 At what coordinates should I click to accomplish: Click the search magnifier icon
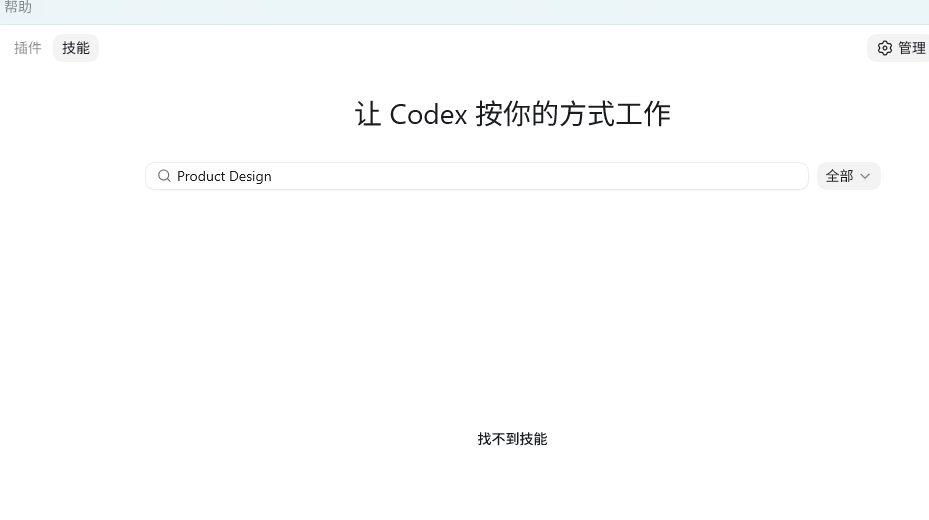164,176
